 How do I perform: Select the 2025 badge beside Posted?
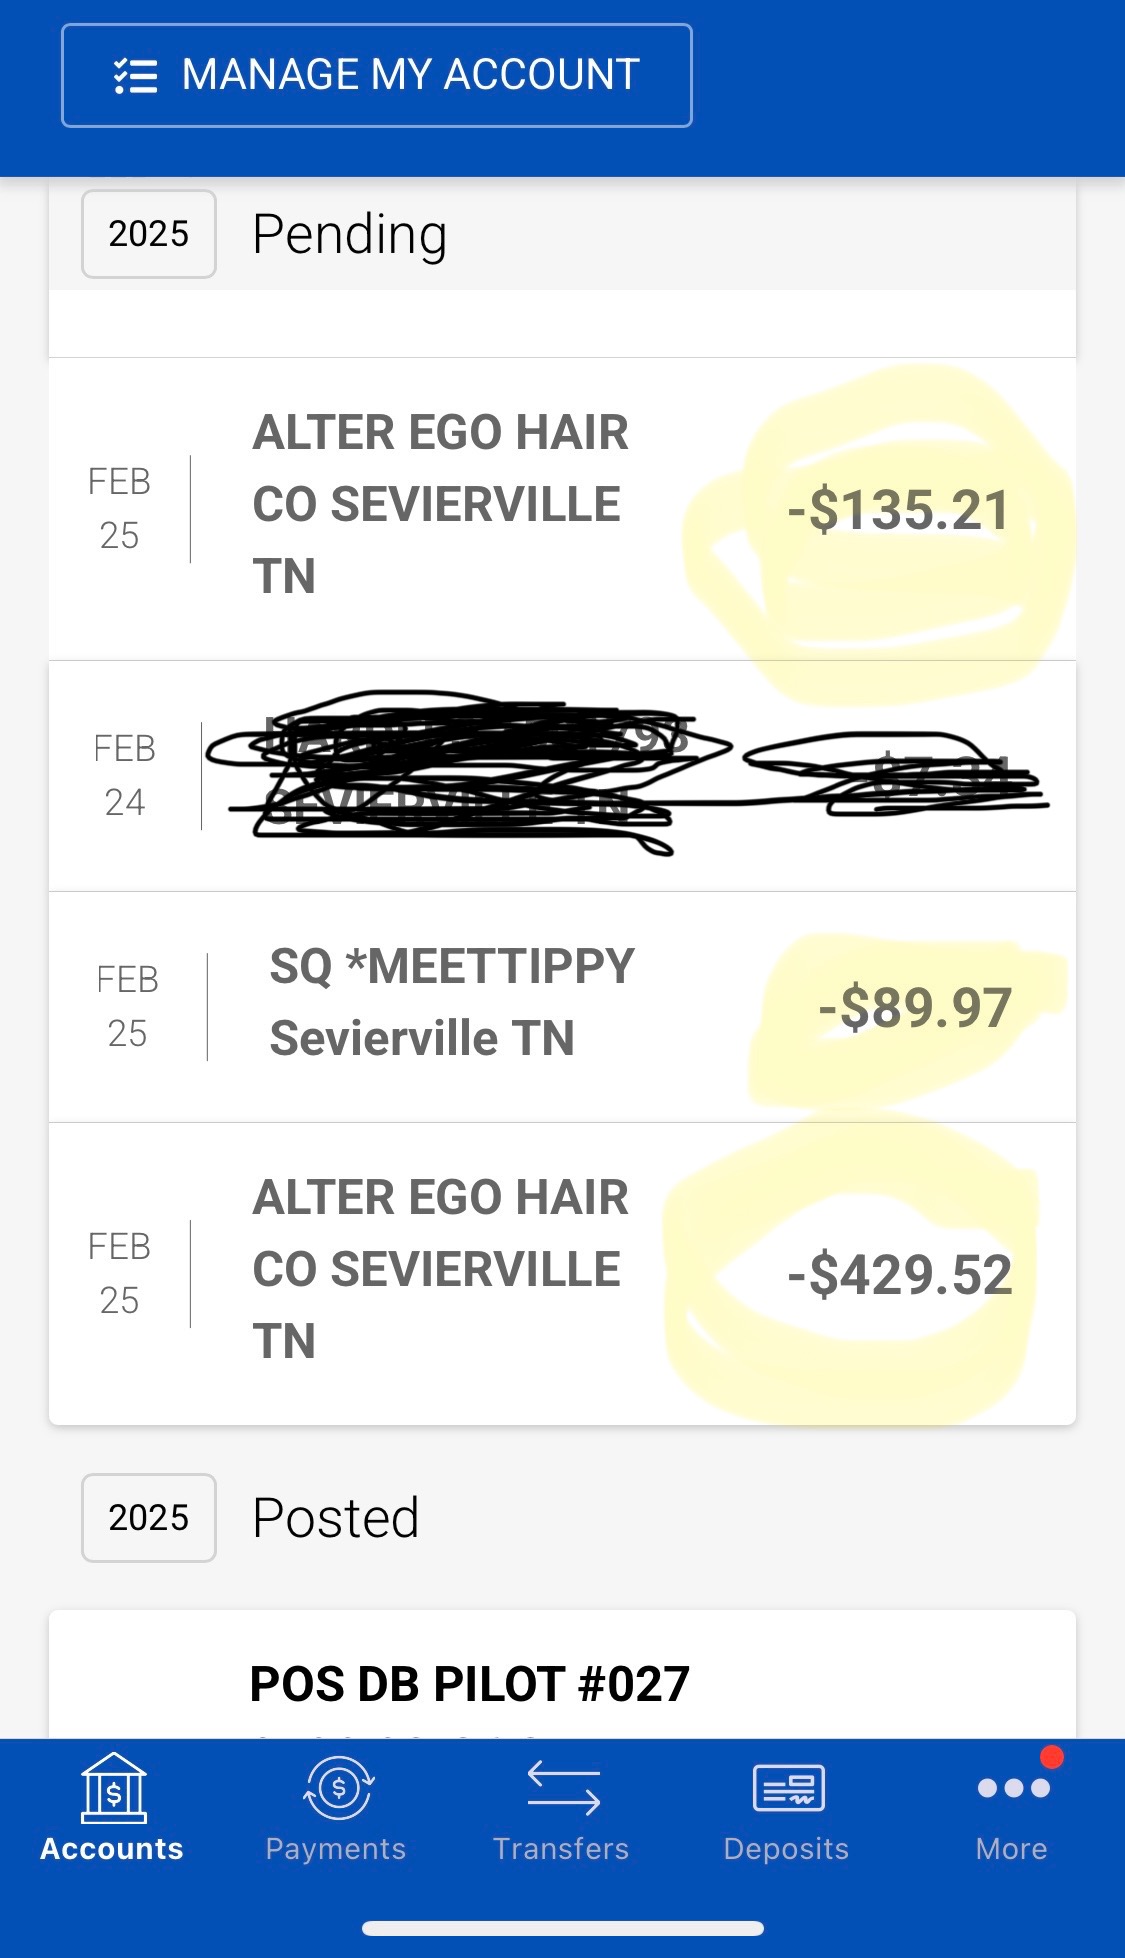pyautogui.click(x=149, y=1517)
